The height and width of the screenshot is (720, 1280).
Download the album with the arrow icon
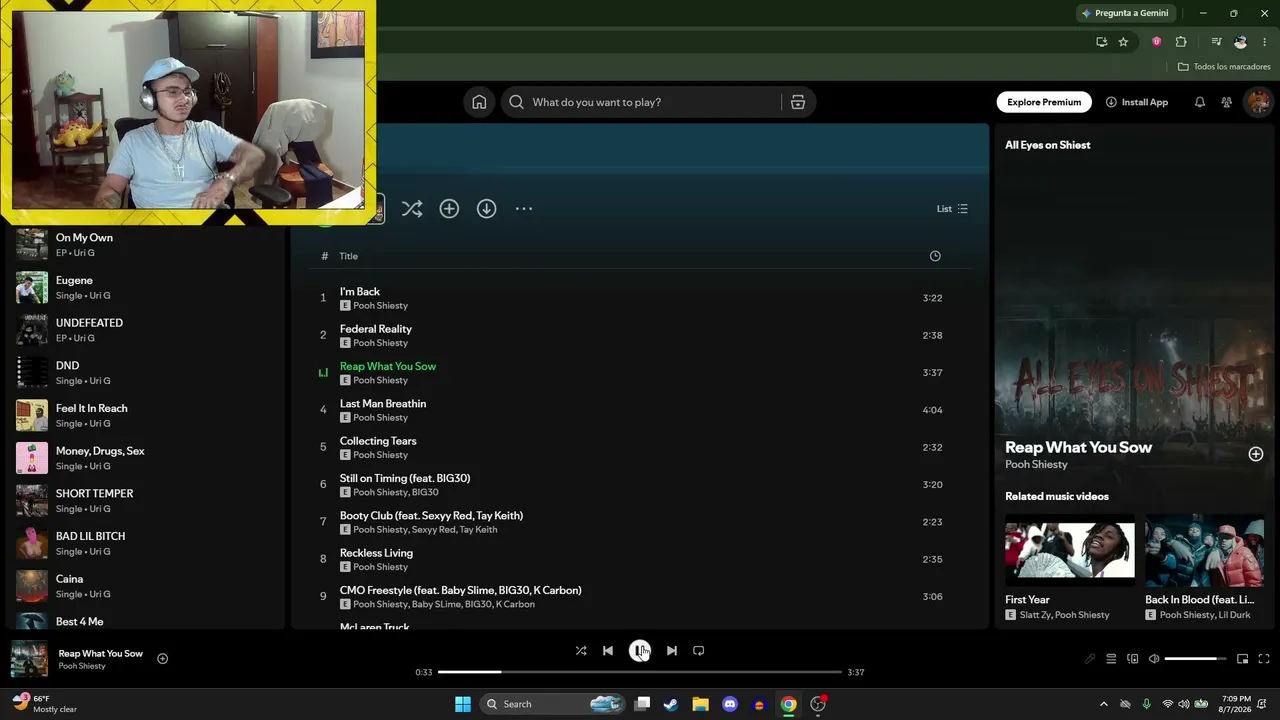(486, 209)
